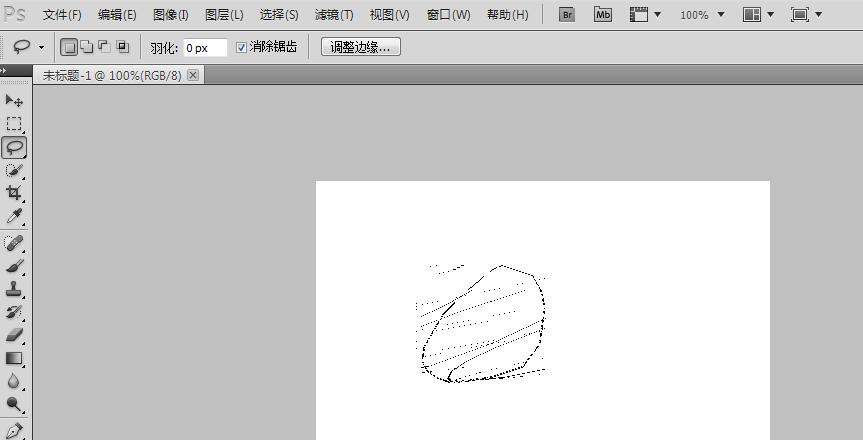The image size is (863, 440).
Task: Select the Move tool
Action: pos(14,101)
